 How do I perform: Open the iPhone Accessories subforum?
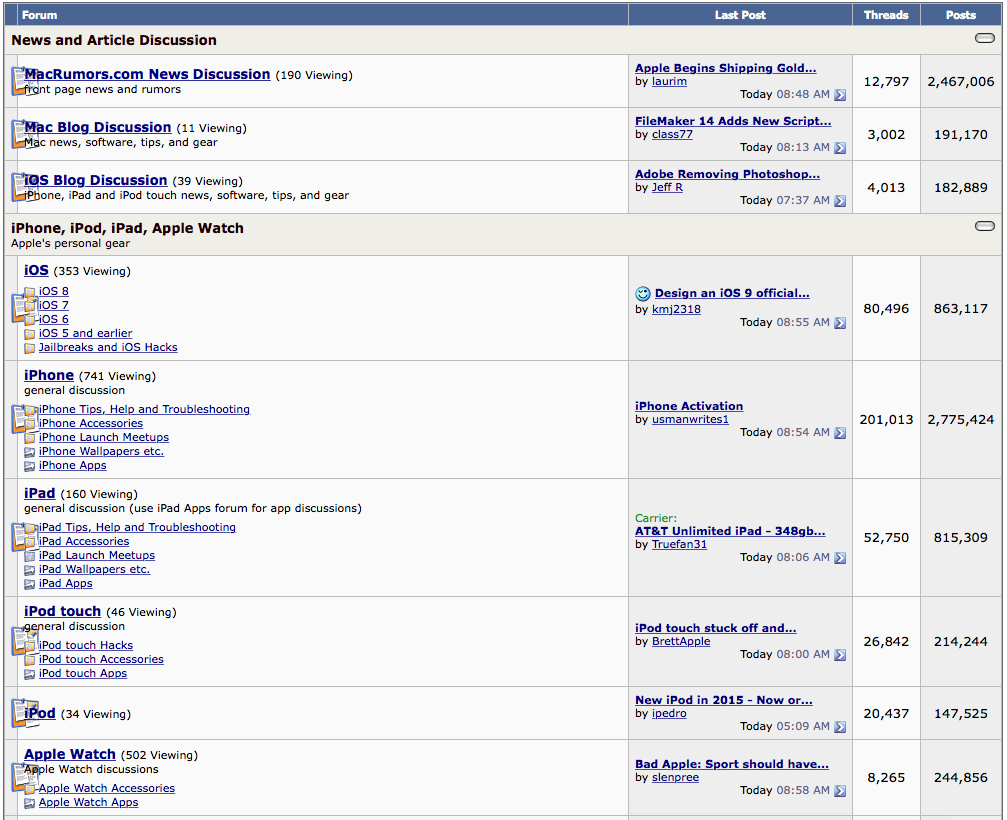pyautogui.click(x=91, y=423)
